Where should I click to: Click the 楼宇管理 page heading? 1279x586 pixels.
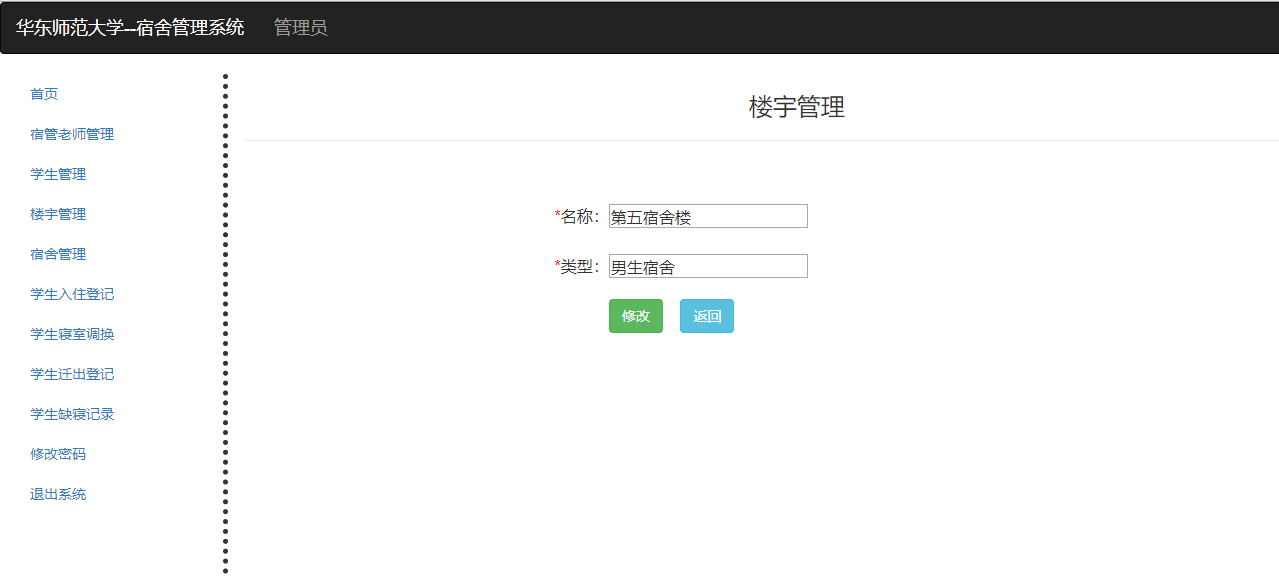pyautogui.click(x=797, y=107)
